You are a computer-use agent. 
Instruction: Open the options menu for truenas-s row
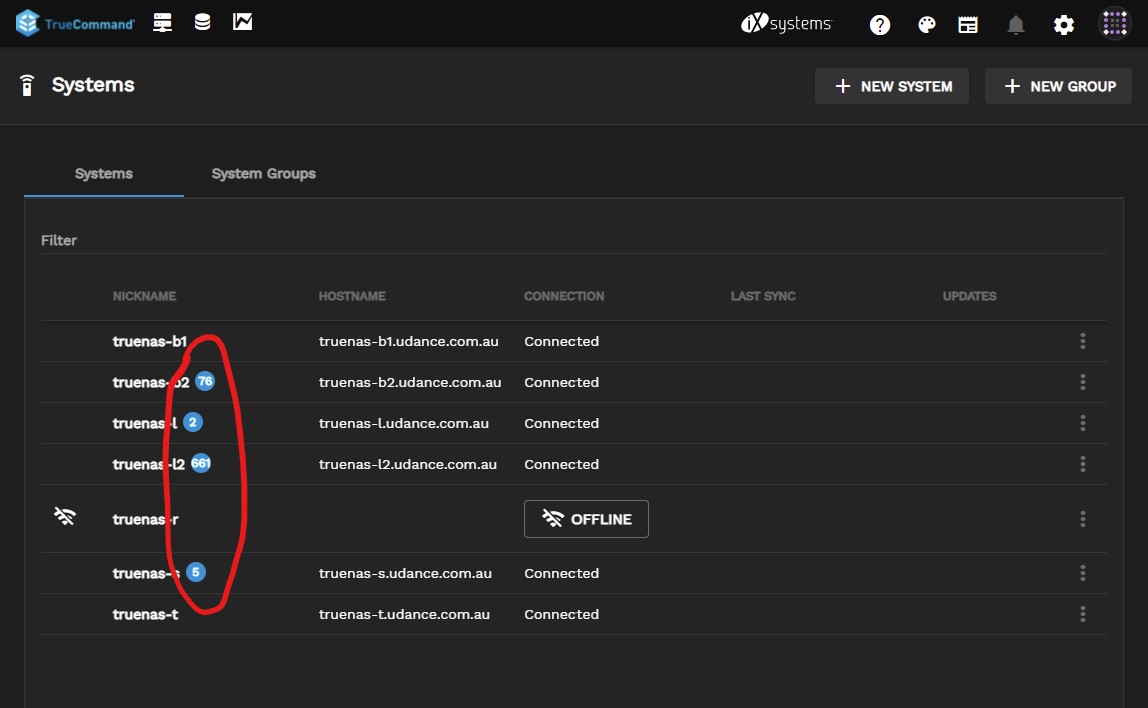coord(1083,573)
